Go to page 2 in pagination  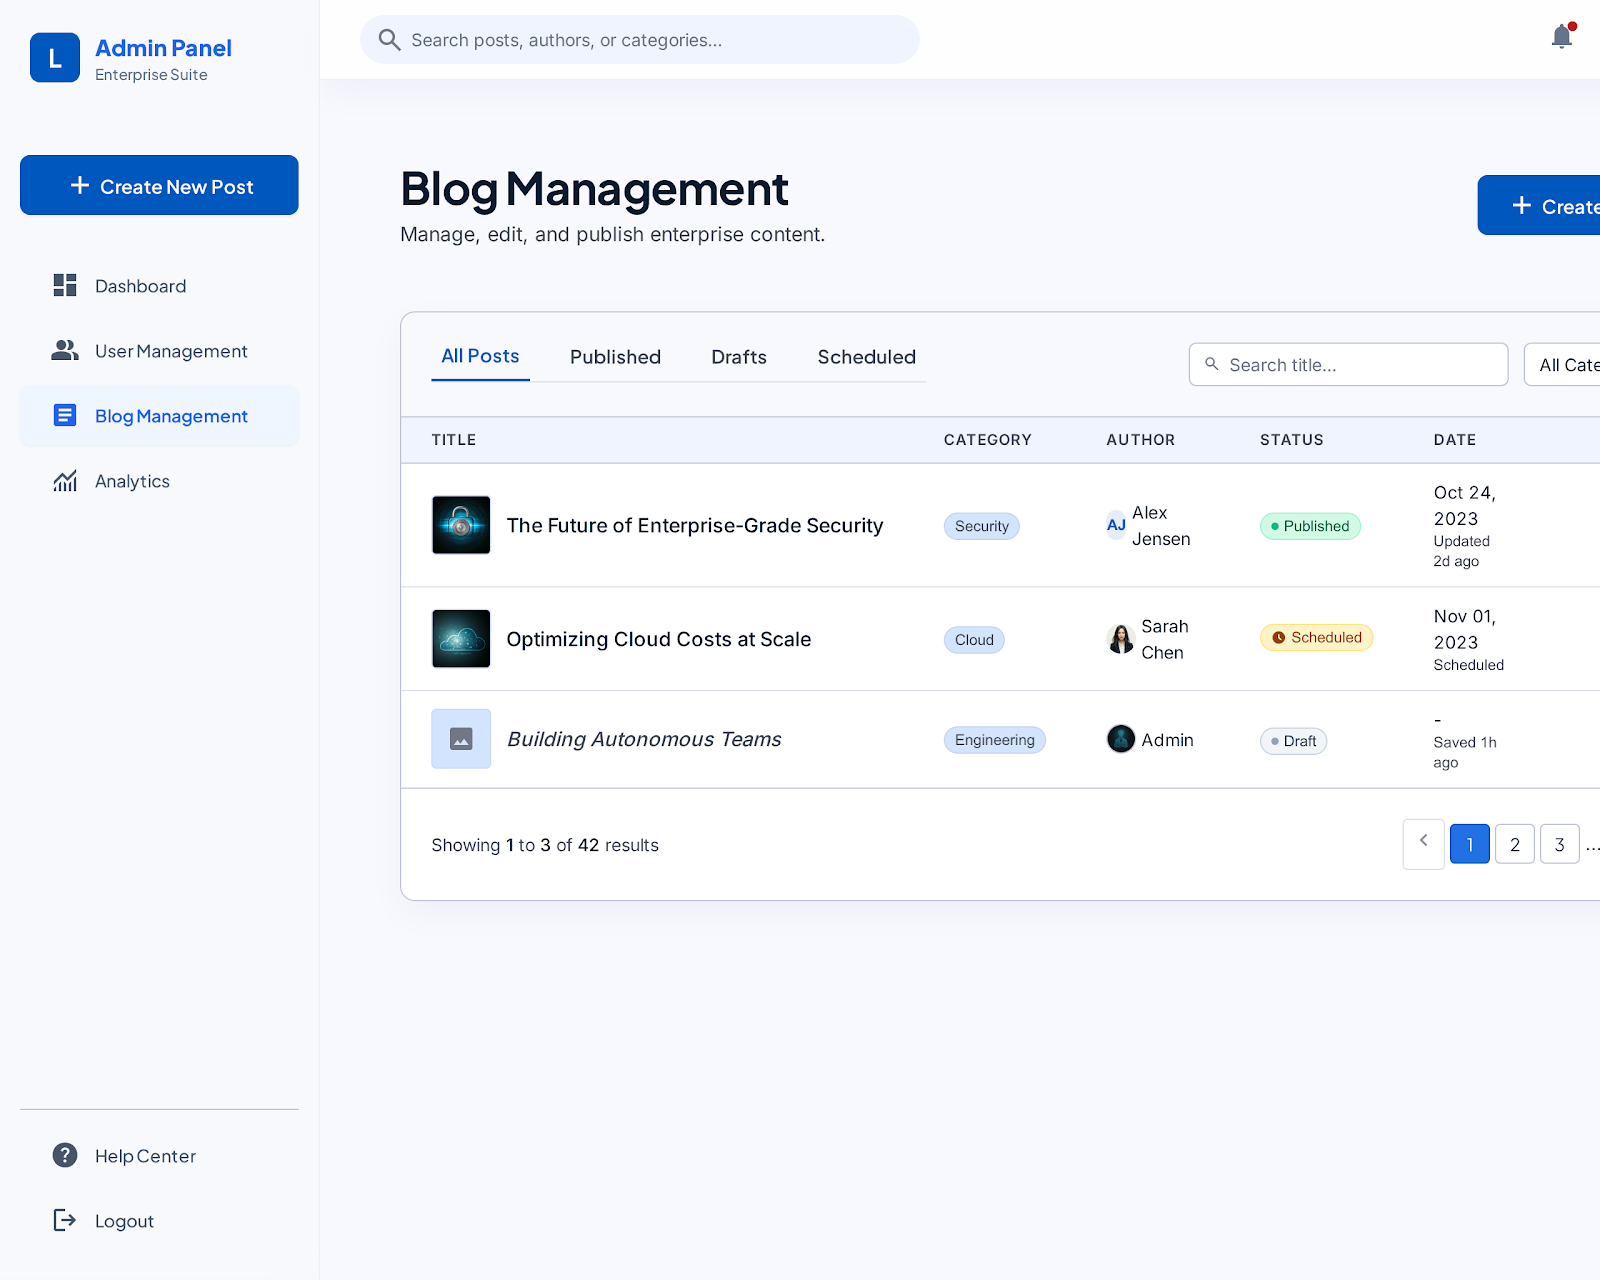(1515, 844)
